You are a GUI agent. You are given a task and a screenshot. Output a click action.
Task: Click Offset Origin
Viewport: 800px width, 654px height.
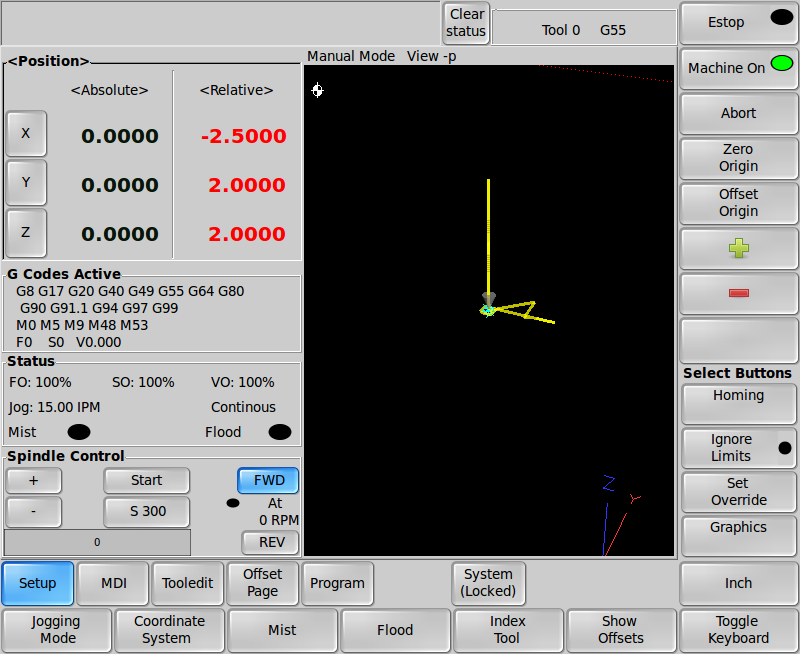click(x=738, y=203)
